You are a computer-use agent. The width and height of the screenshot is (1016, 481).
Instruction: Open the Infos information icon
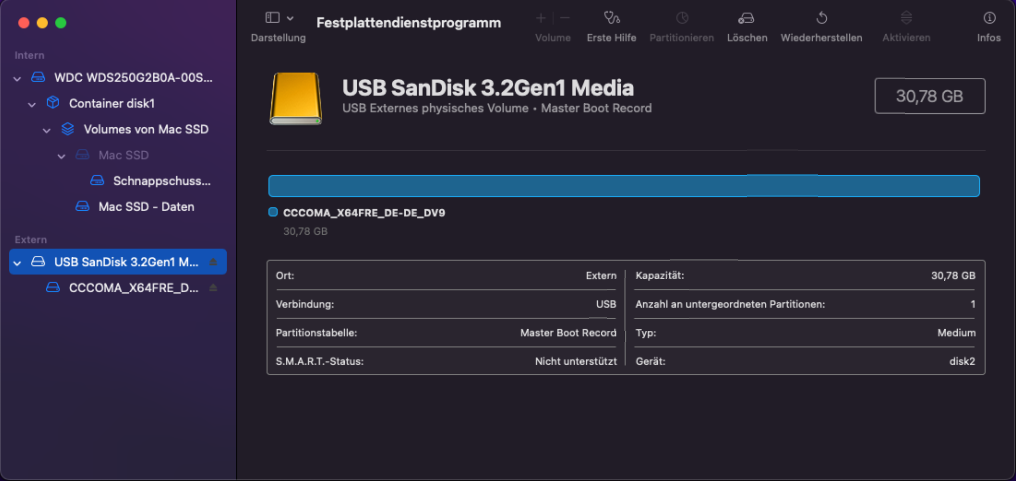989,18
